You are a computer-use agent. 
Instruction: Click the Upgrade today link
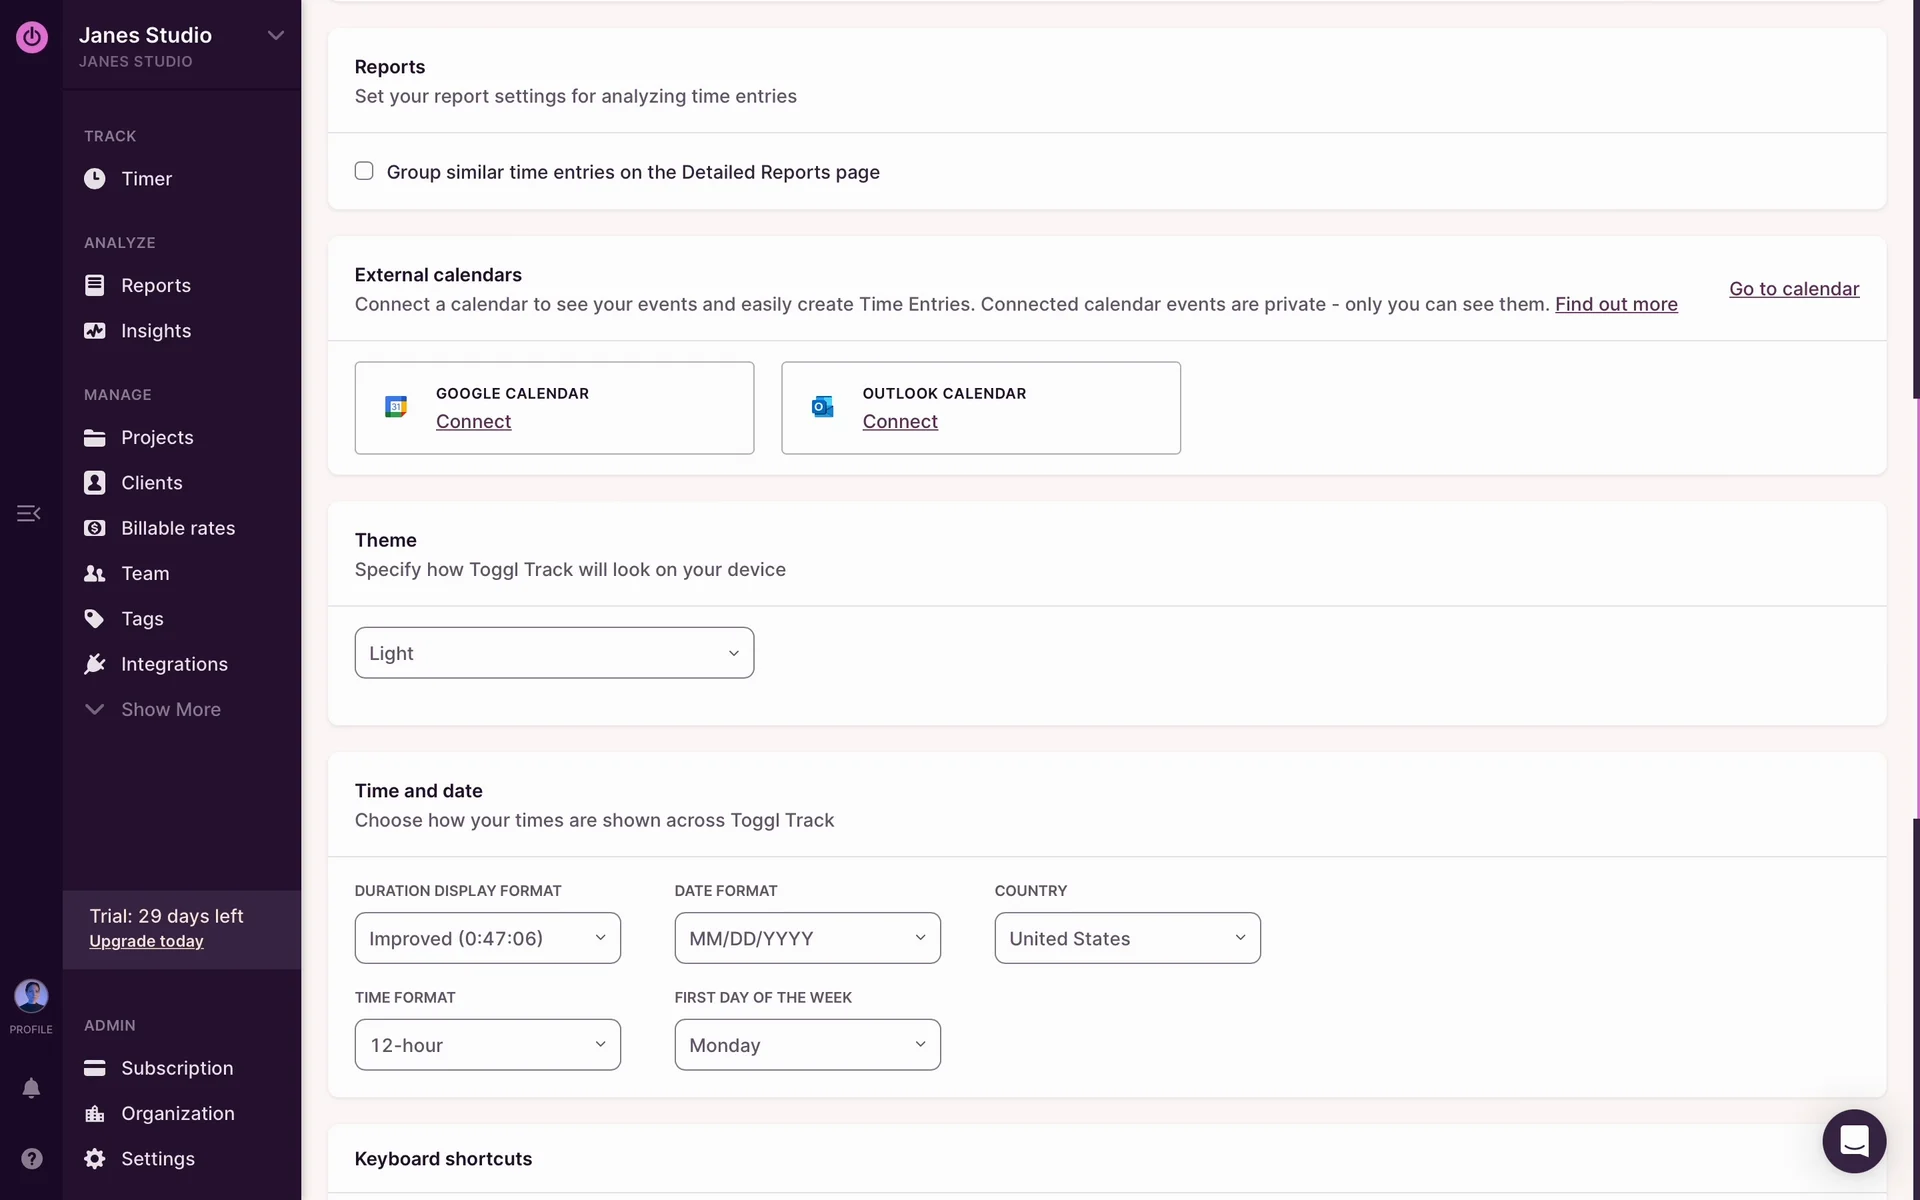146,941
